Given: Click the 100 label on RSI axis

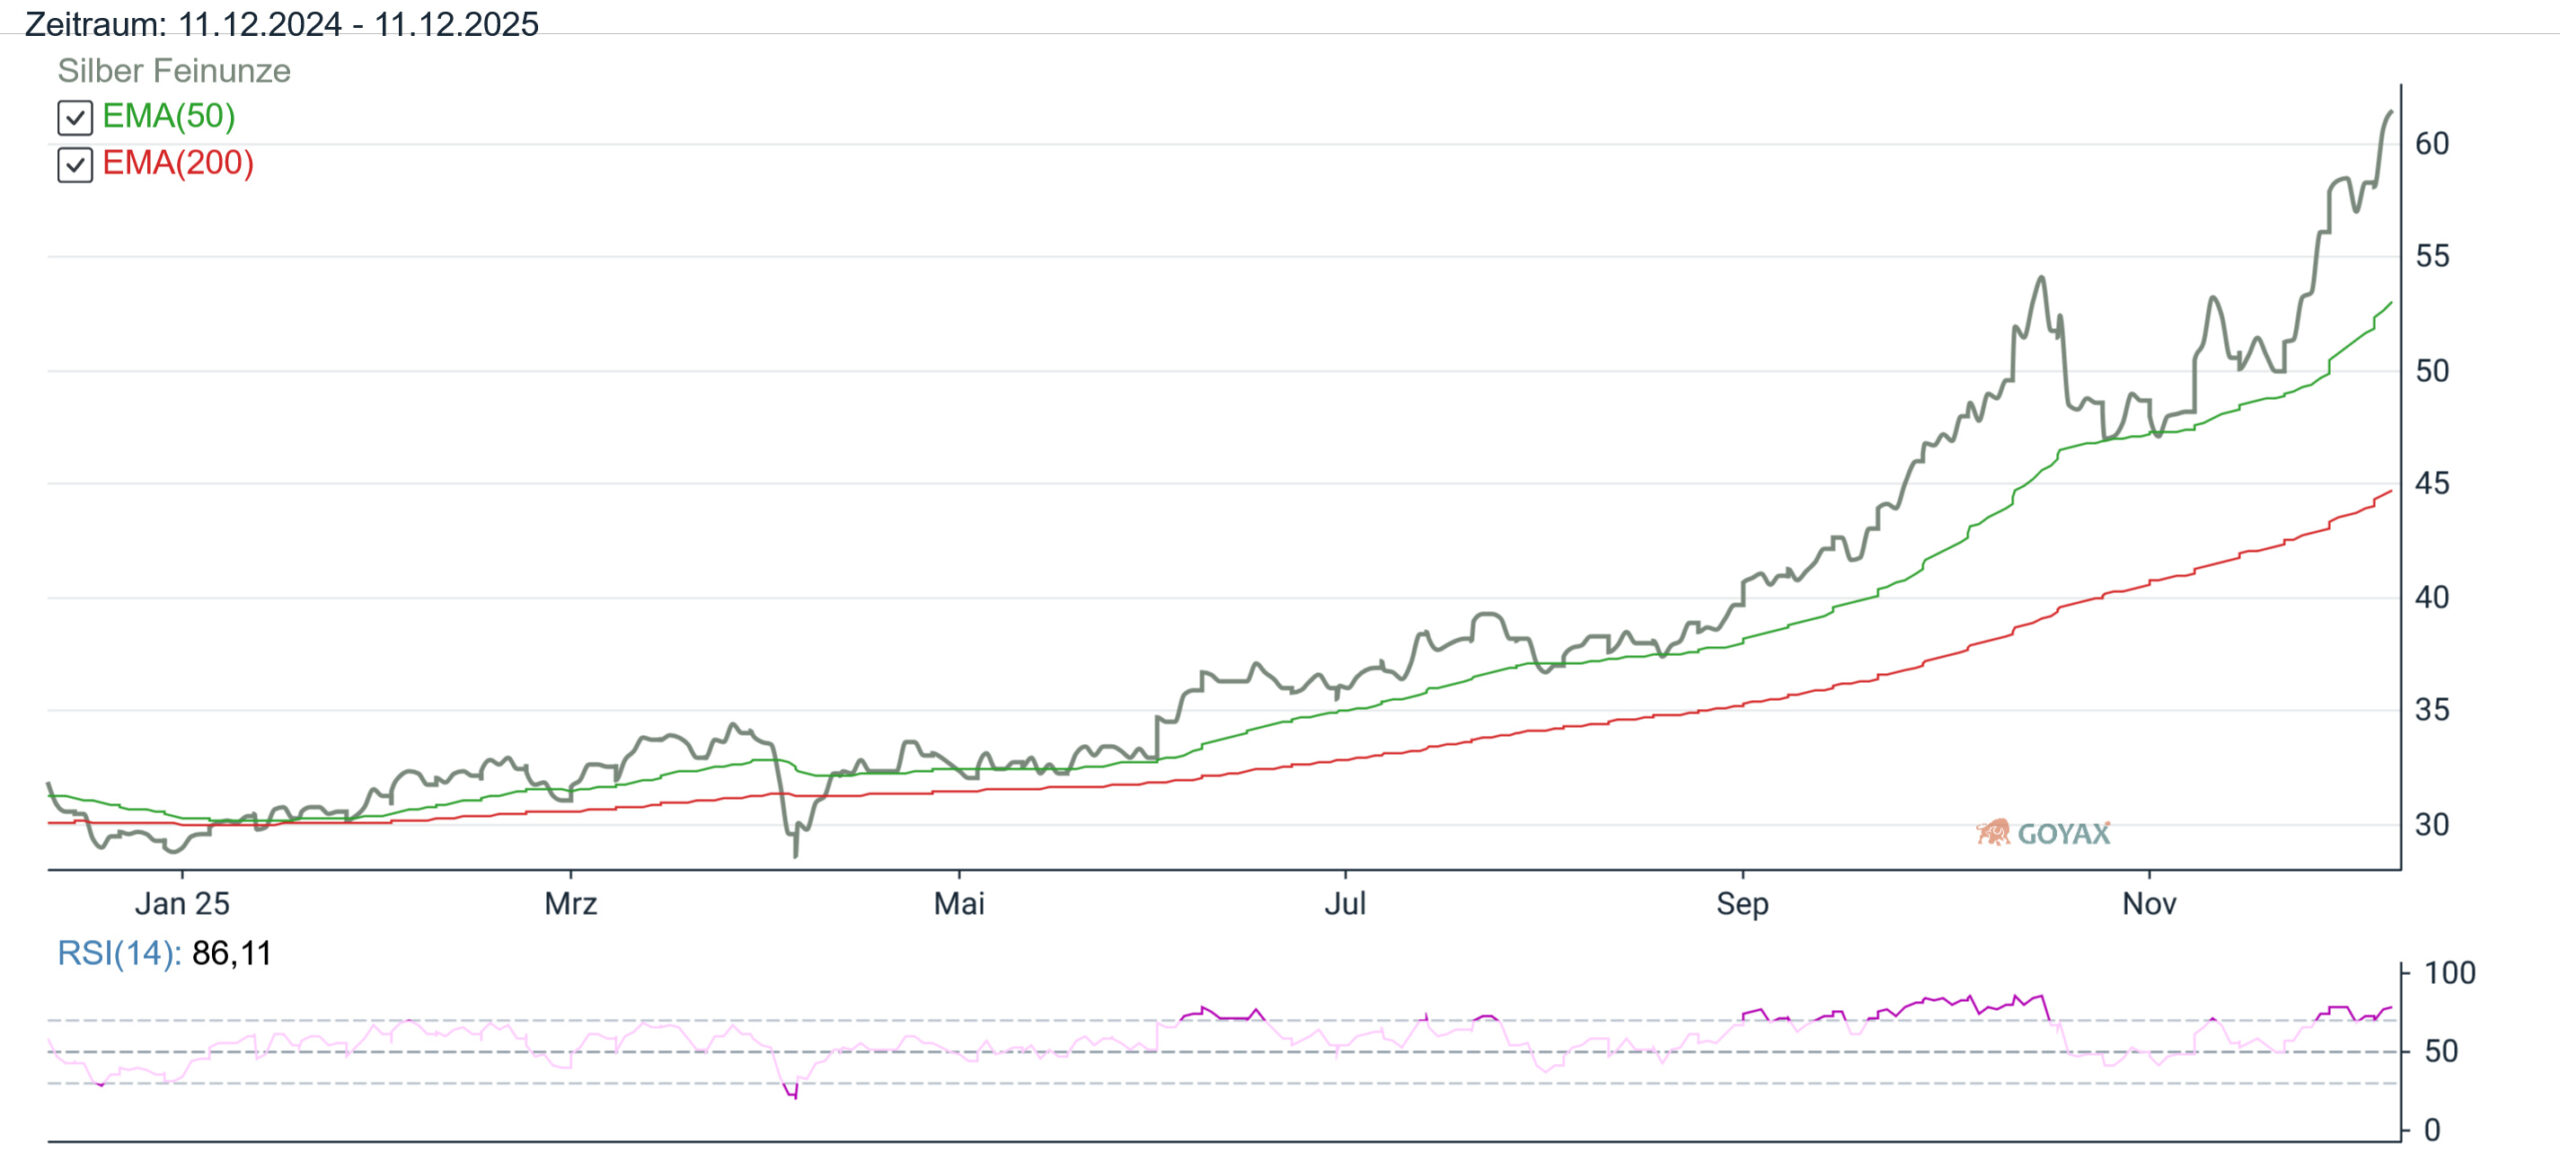Looking at the screenshot, I should (2449, 973).
